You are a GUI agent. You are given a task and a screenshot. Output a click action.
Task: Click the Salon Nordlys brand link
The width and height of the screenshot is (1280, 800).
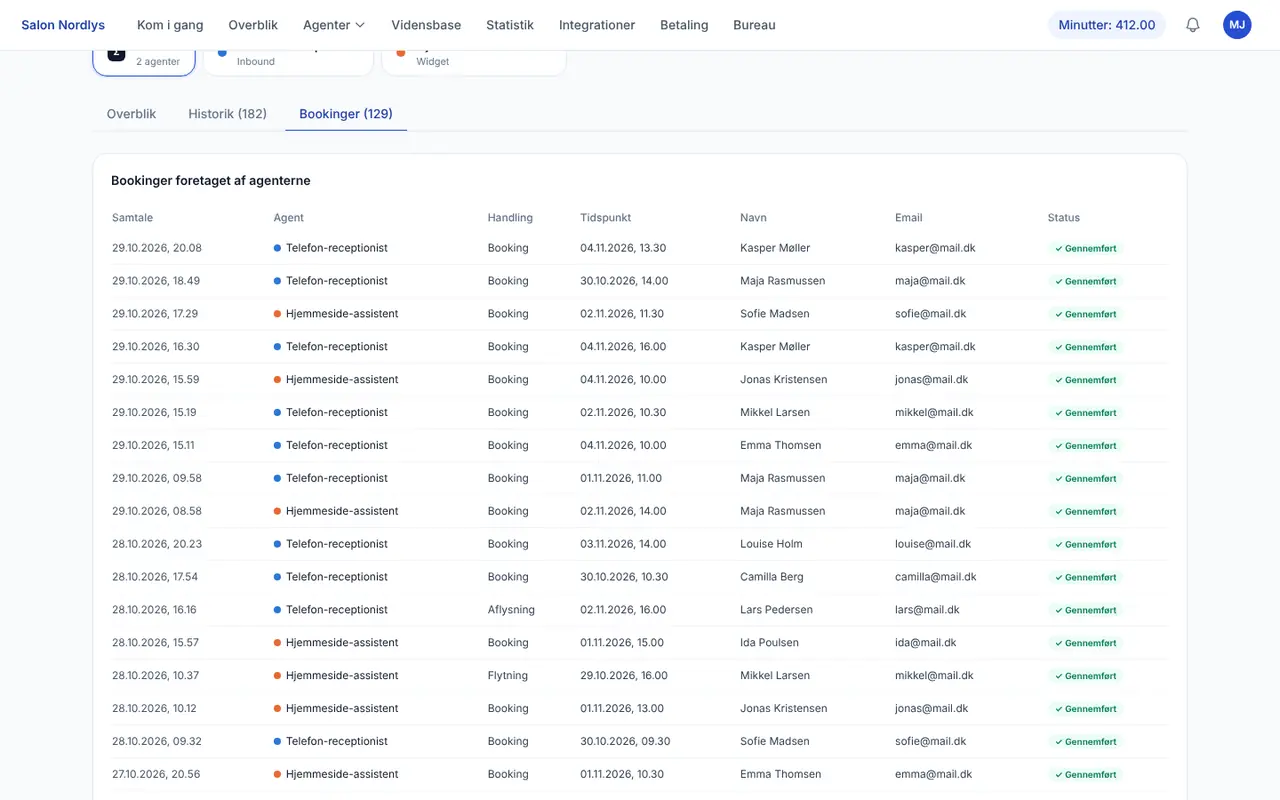coord(63,25)
